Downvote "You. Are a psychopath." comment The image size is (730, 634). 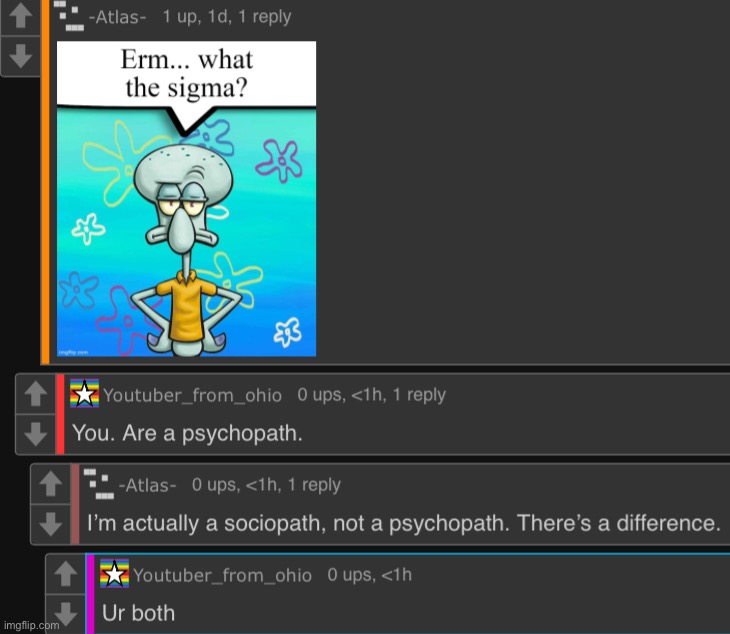[36, 434]
